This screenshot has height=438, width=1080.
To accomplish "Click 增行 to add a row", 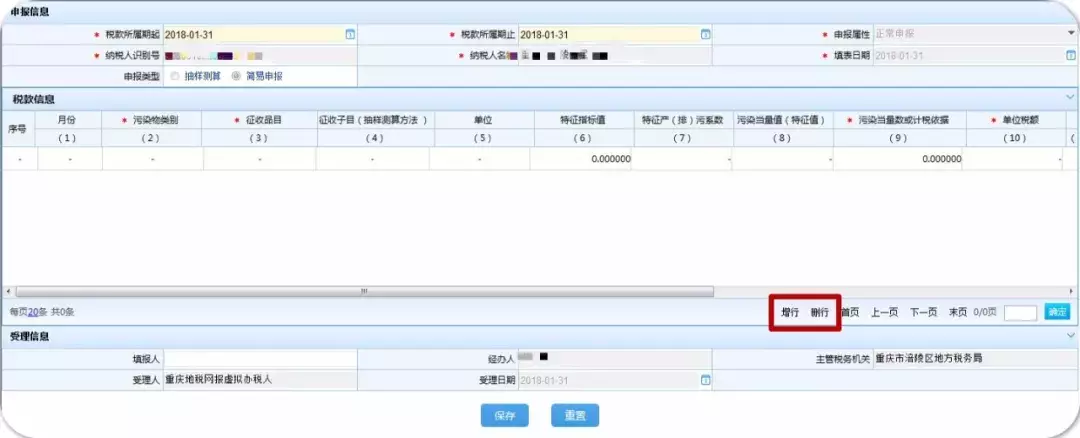I will tap(790, 312).
